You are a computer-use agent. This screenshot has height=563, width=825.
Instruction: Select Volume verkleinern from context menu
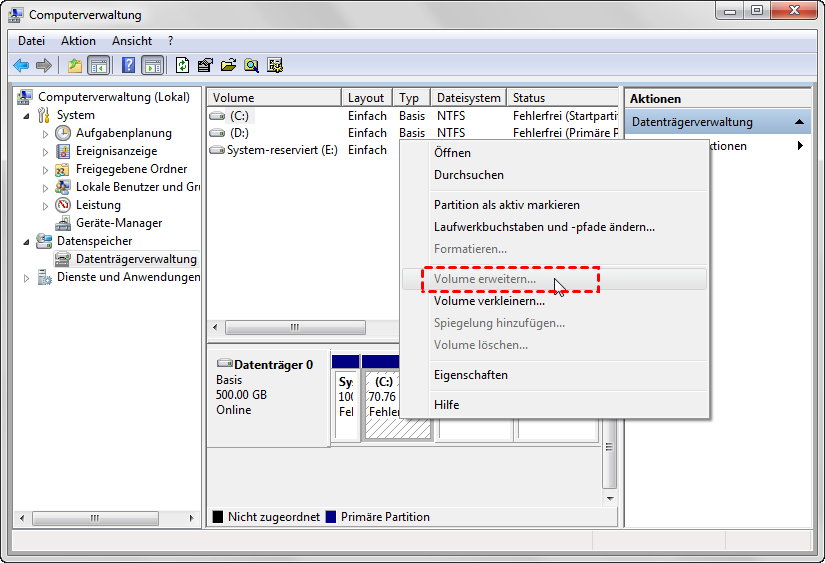(555, 301)
